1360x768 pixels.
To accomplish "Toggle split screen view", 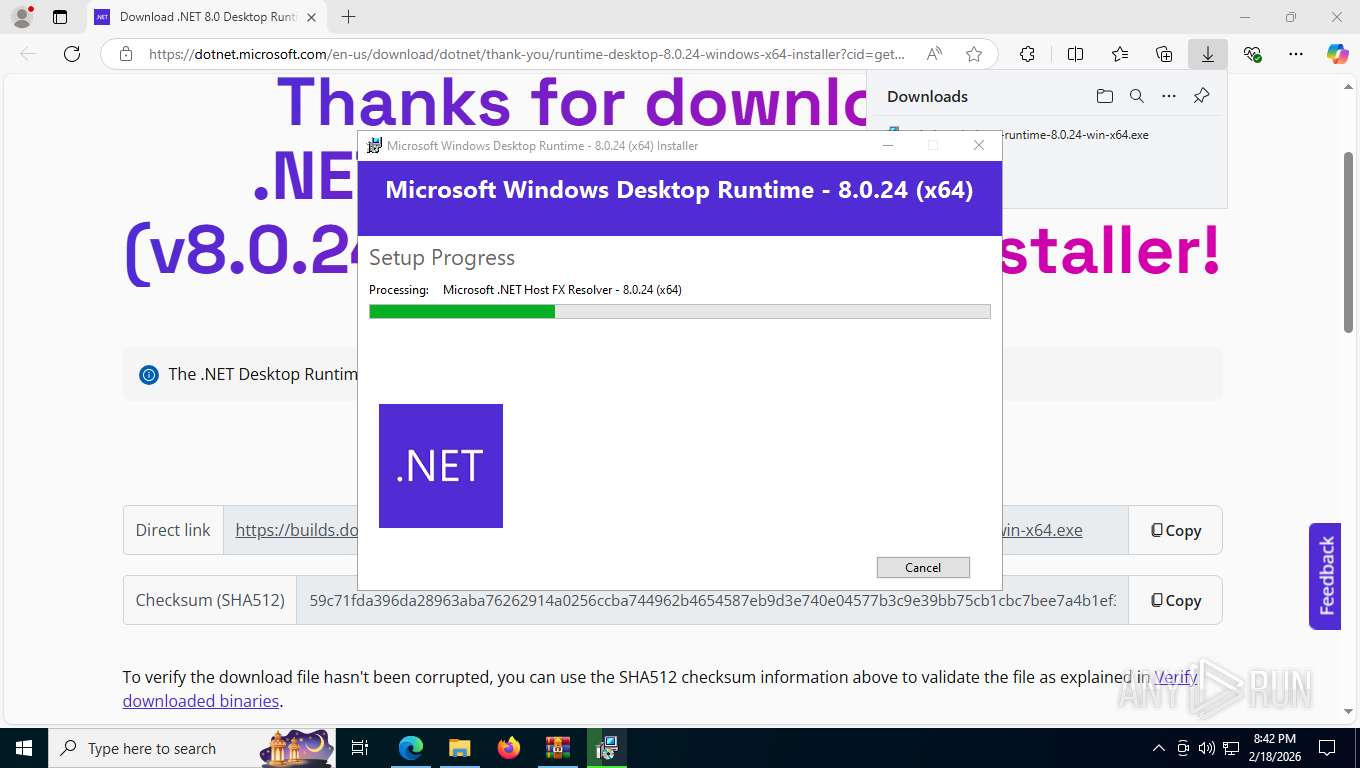I will (x=1075, y=54).
